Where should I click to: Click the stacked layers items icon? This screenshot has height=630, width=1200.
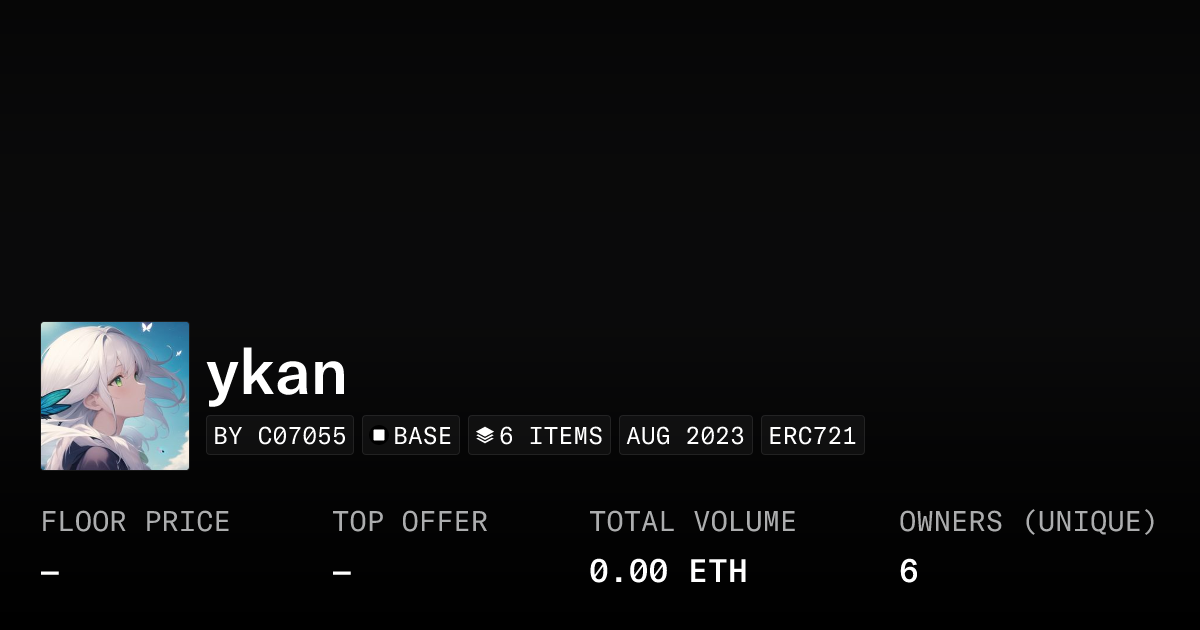click(x=485, y=436)
